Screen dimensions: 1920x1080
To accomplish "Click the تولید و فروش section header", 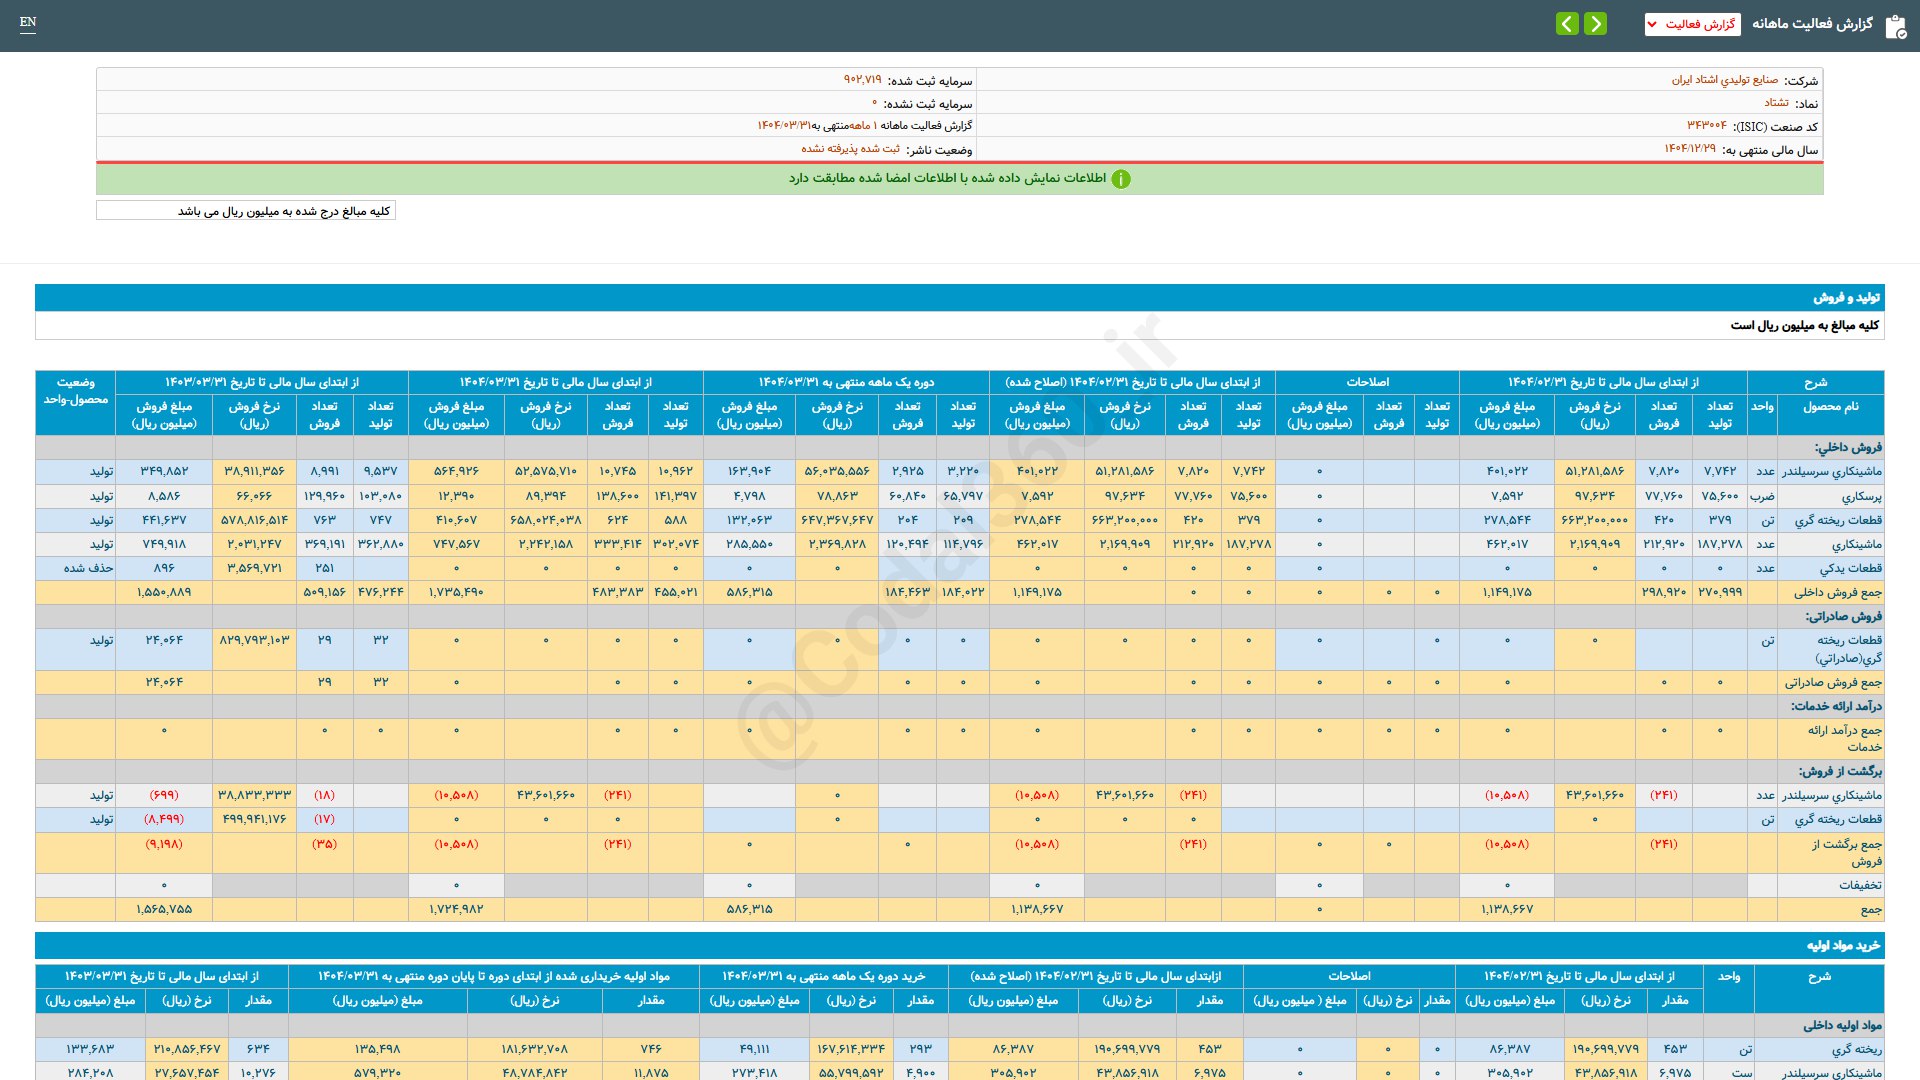I will (1846, 298).
